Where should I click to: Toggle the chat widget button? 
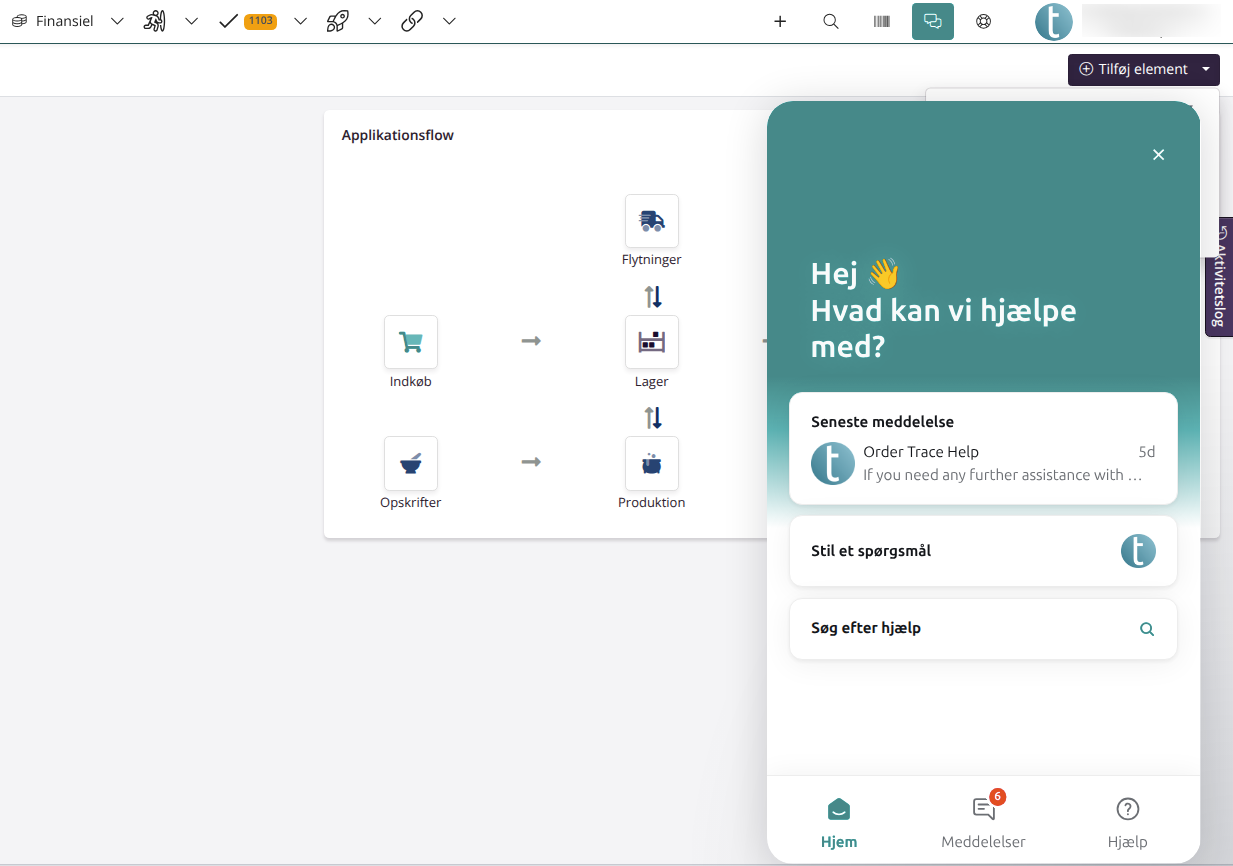point(933,21)
